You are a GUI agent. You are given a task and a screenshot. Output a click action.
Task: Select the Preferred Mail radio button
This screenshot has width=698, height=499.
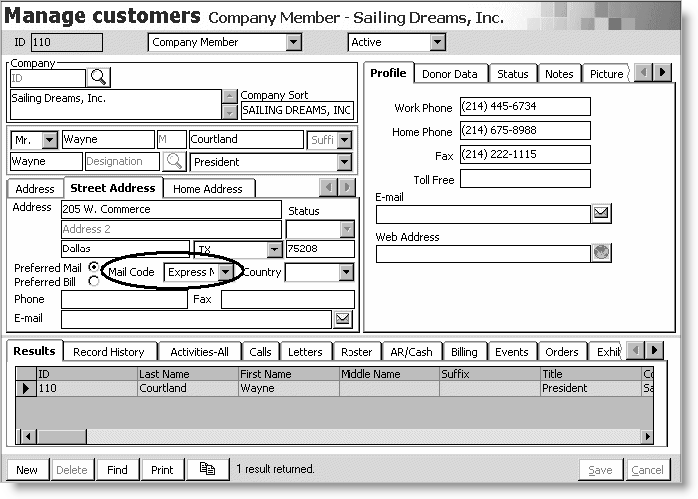tap(94, 267)
